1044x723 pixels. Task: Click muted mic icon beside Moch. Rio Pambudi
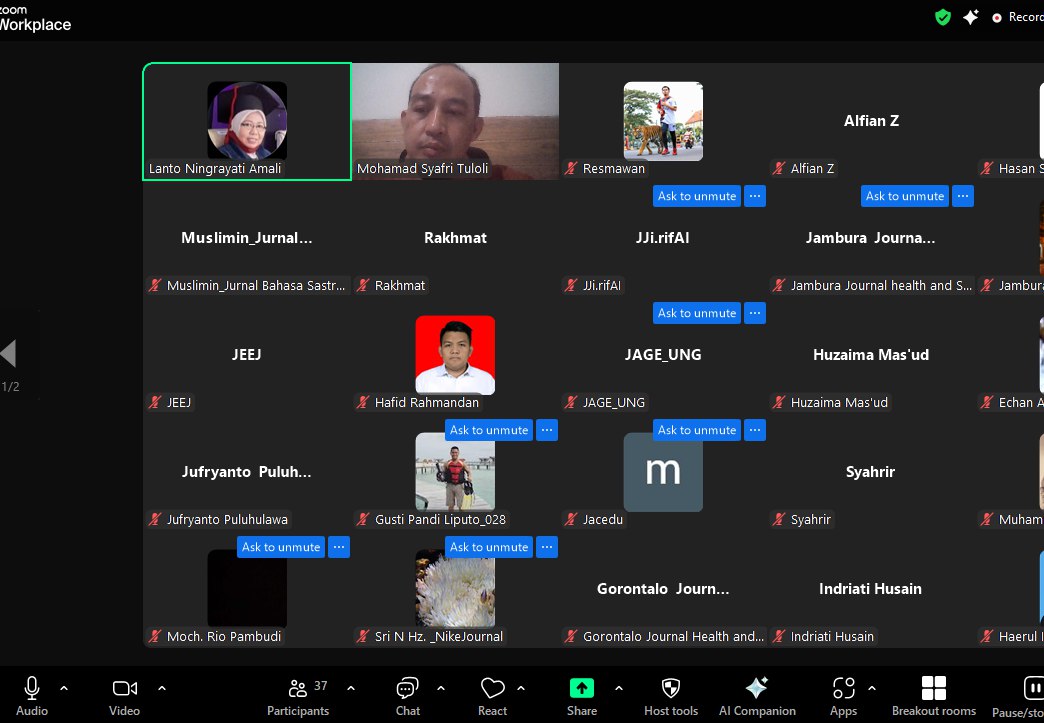pos(155,636)
